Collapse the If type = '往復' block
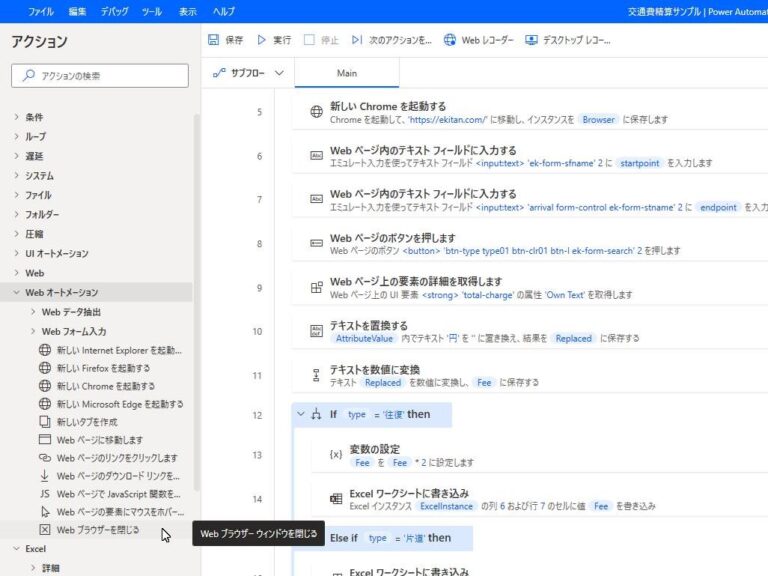Image resolution: width=768 pixels, height=576 pixels. tap(301, 414)
